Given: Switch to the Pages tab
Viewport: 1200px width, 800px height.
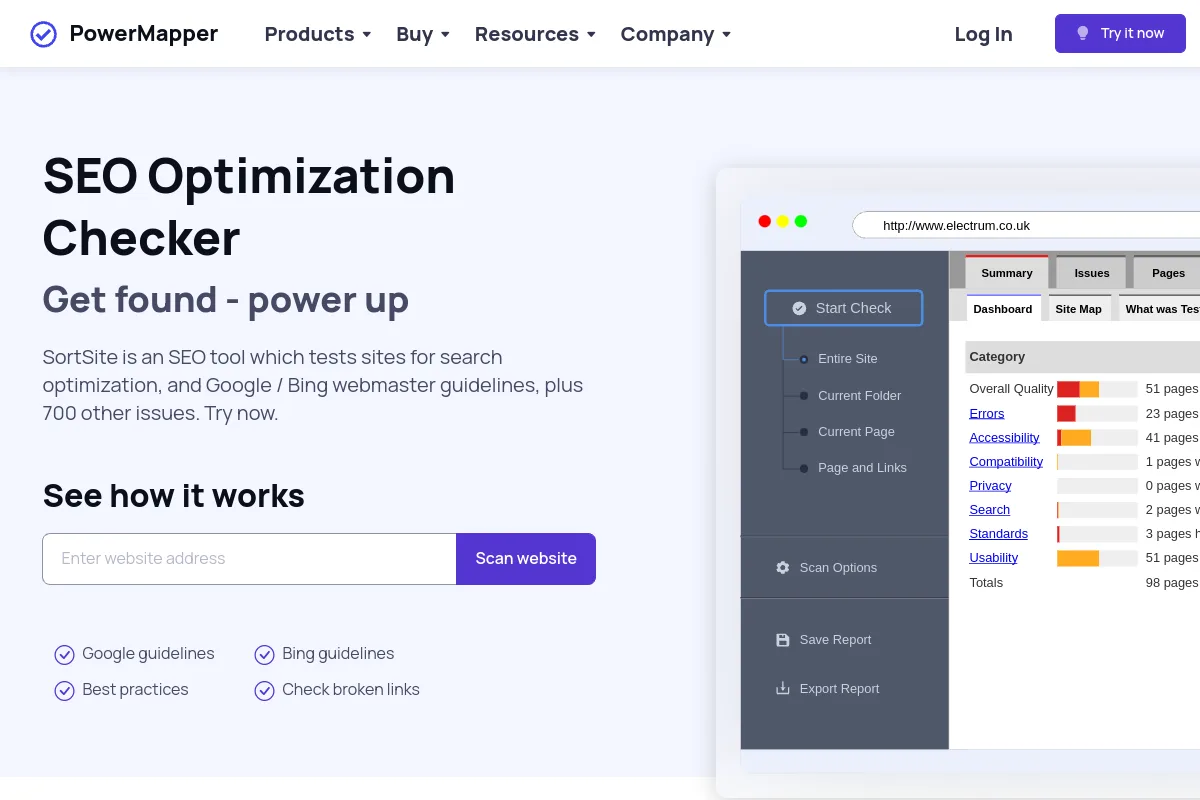Looking at the screenshot, I should coord(1168,273).
